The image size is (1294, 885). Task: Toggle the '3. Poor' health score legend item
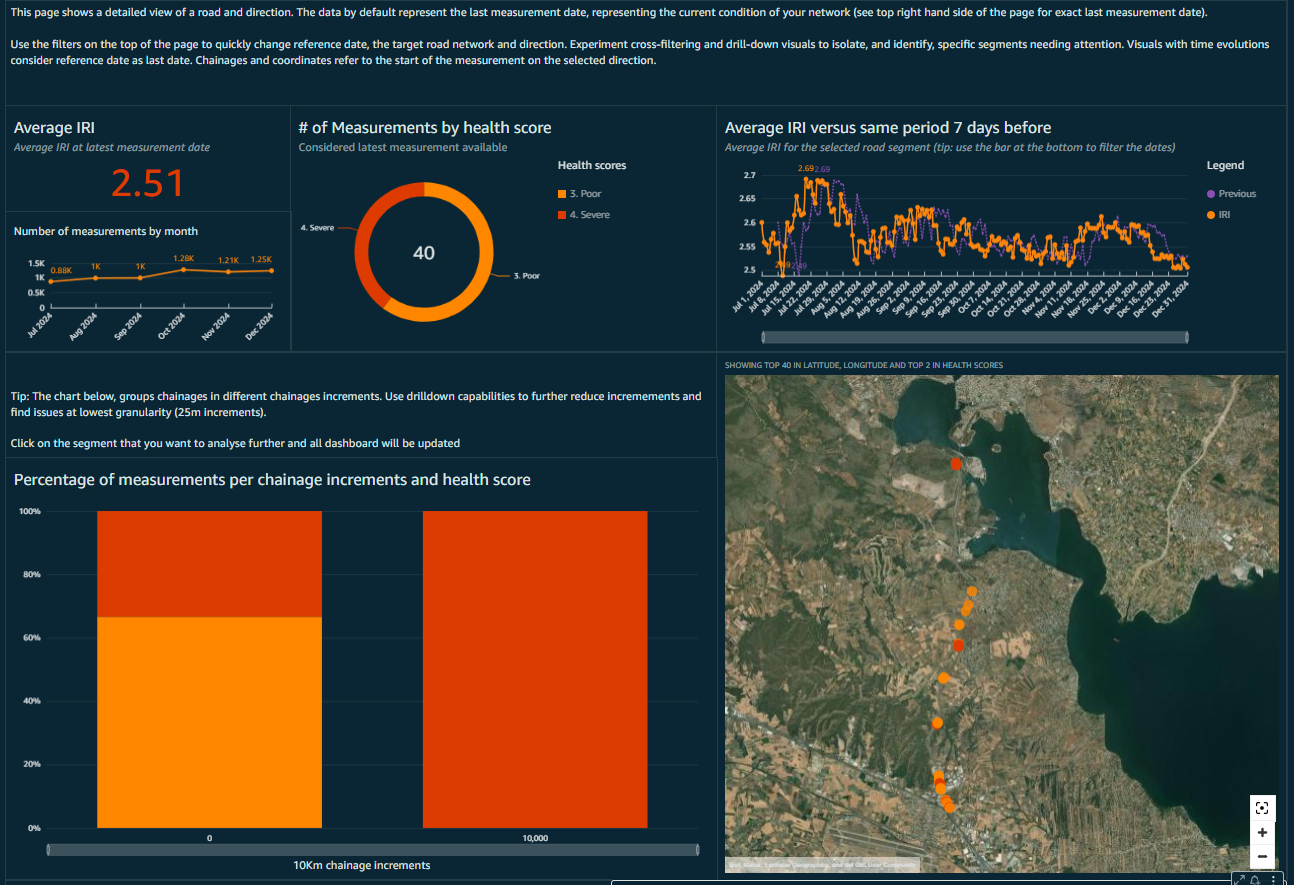click(585, 194)
